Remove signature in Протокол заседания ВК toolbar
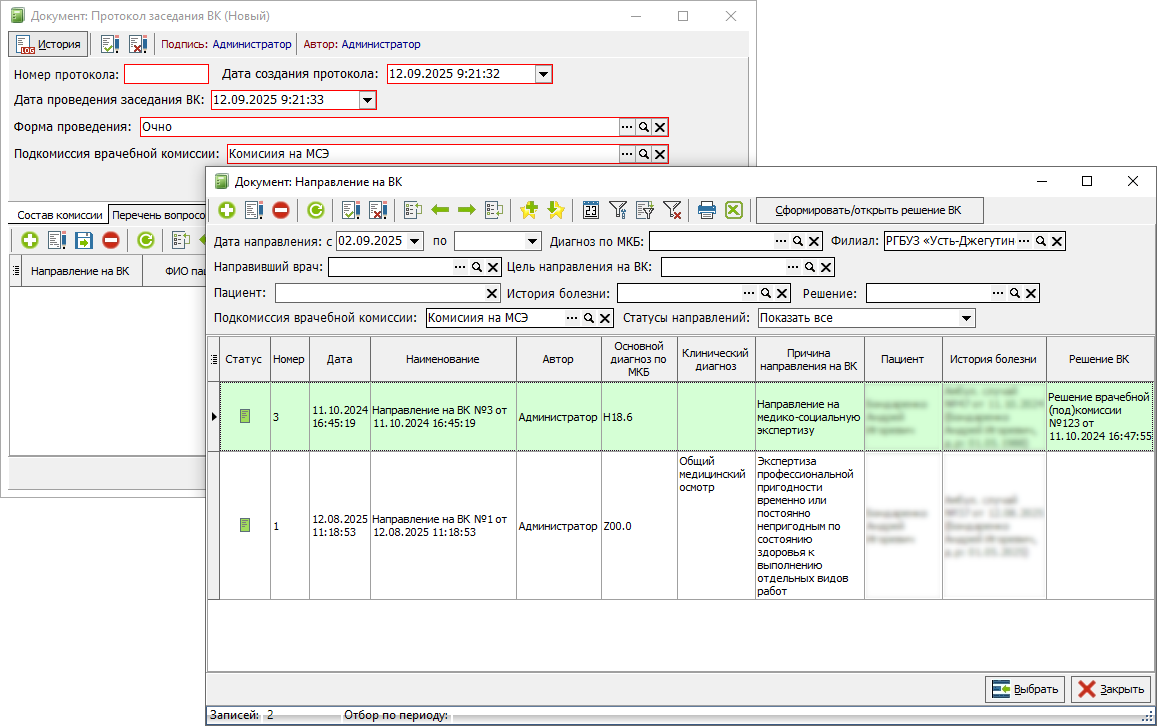This screenshot has height=726, width=1157. (x=137, y=44)
